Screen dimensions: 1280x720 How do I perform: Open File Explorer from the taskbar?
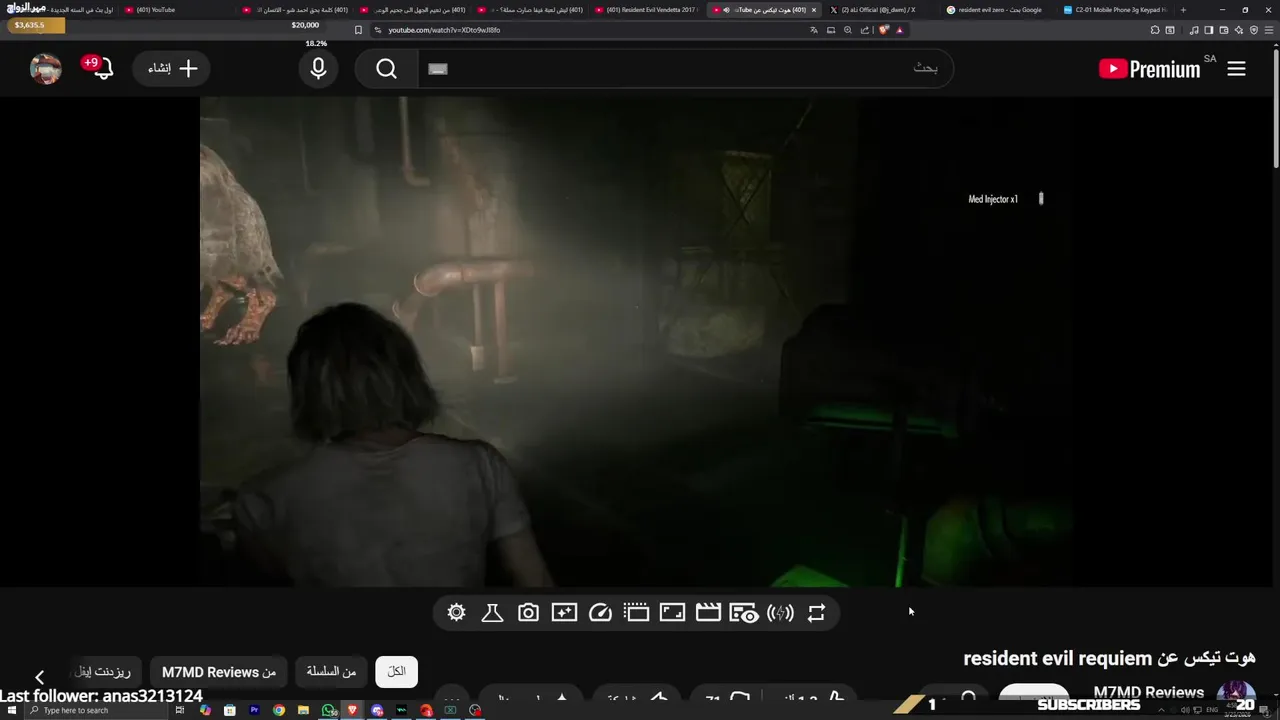303,710
